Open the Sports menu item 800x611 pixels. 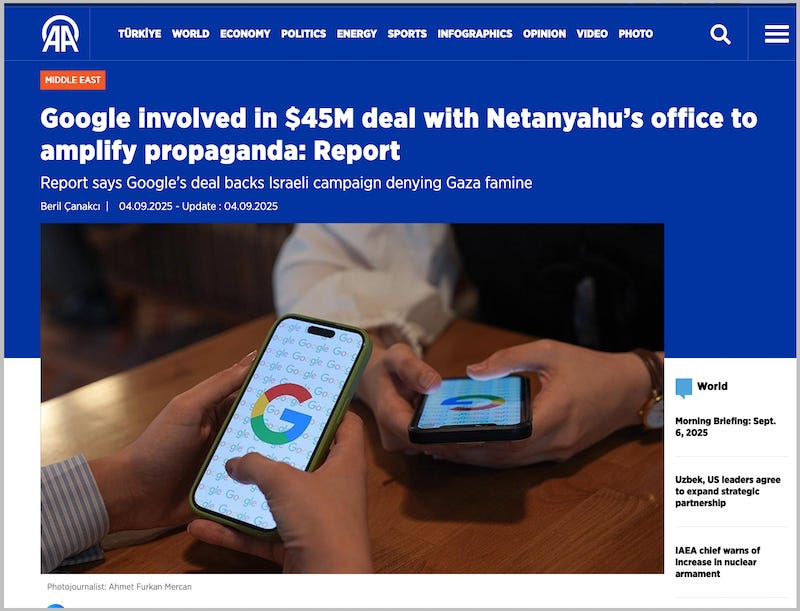(x=407, y=34)
